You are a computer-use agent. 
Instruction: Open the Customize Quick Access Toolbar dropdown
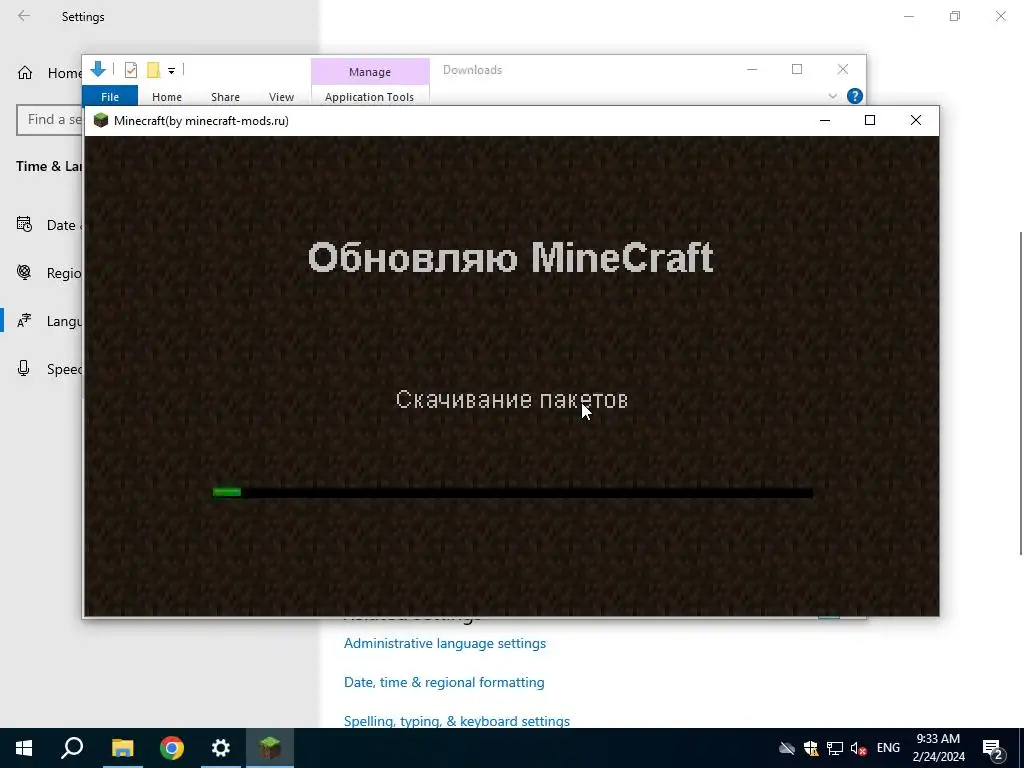coord(171,71)
